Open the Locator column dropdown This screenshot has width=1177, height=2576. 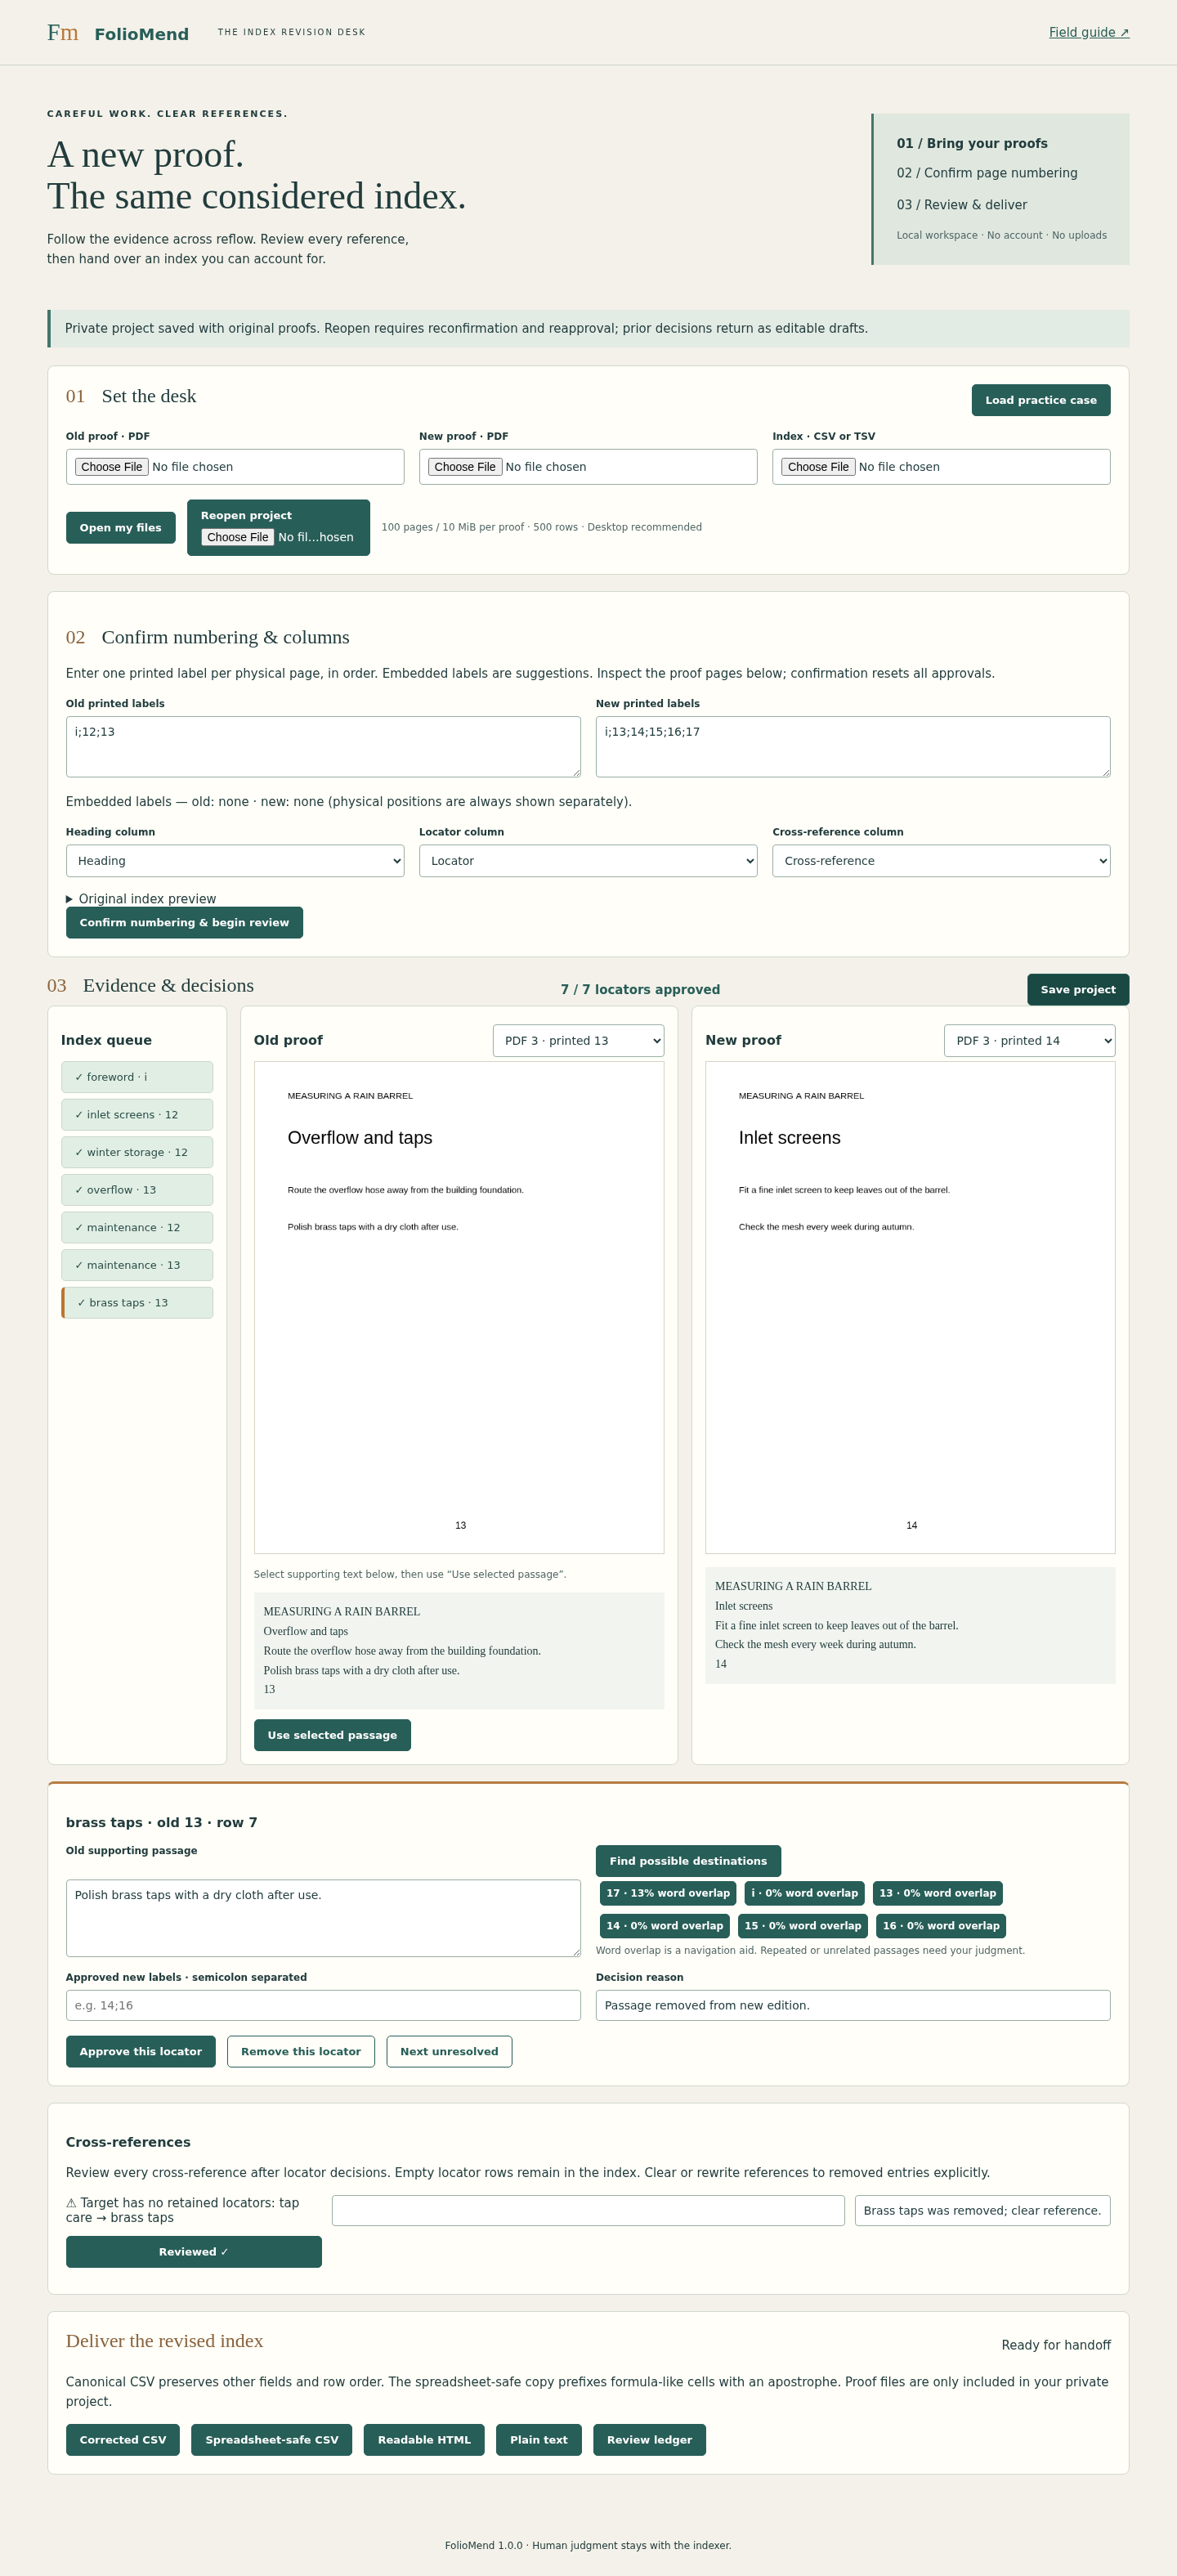click(588, 861)
